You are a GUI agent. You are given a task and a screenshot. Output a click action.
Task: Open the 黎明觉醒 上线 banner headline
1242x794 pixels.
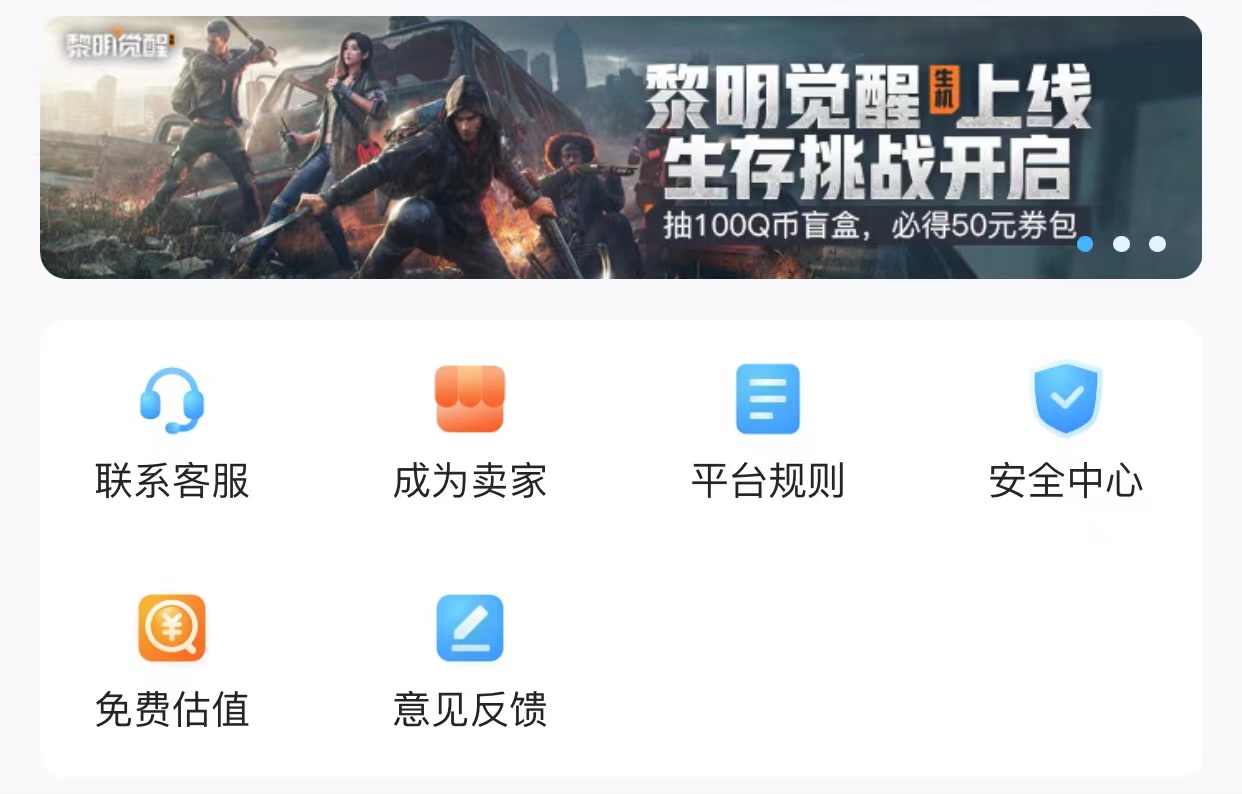click(x=868, y=98)
